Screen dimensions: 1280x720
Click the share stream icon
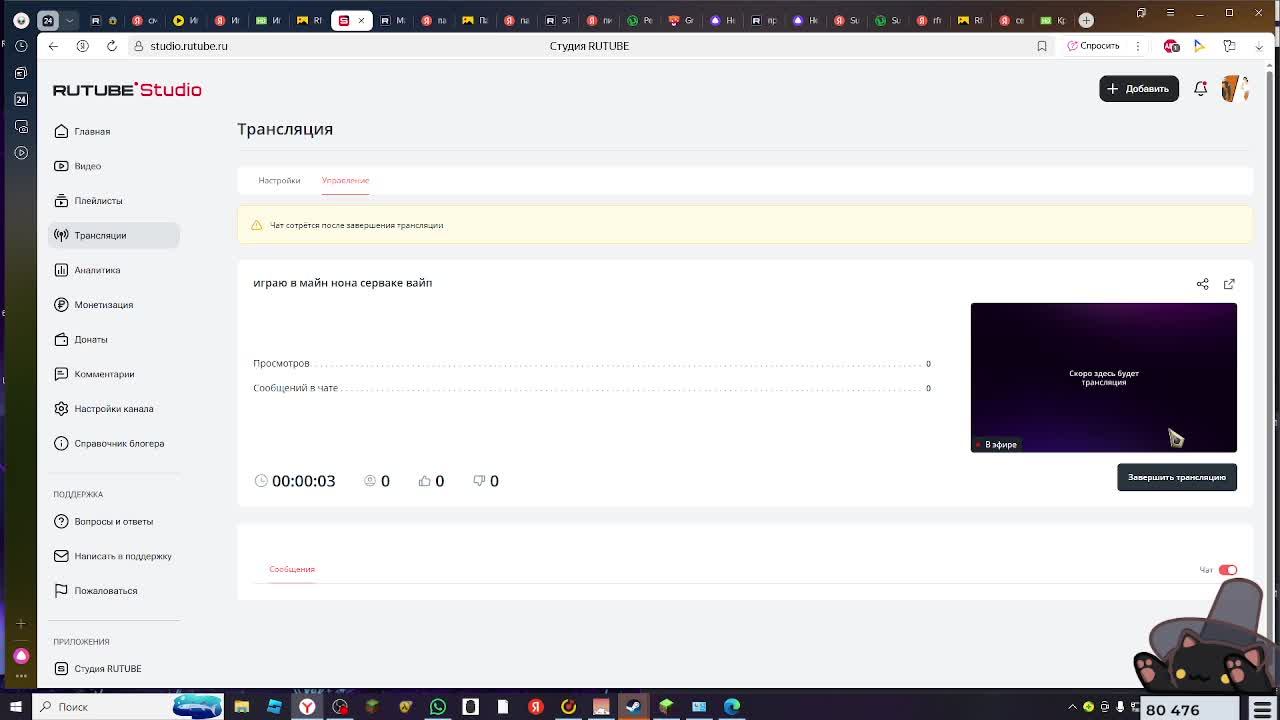point(1203,284)
